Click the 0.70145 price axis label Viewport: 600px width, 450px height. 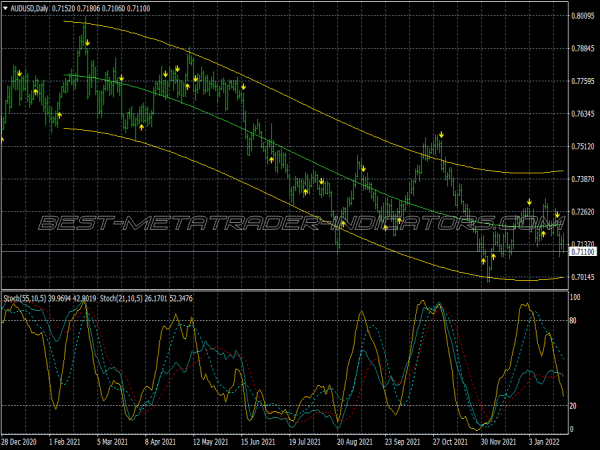tap(583, 277)
